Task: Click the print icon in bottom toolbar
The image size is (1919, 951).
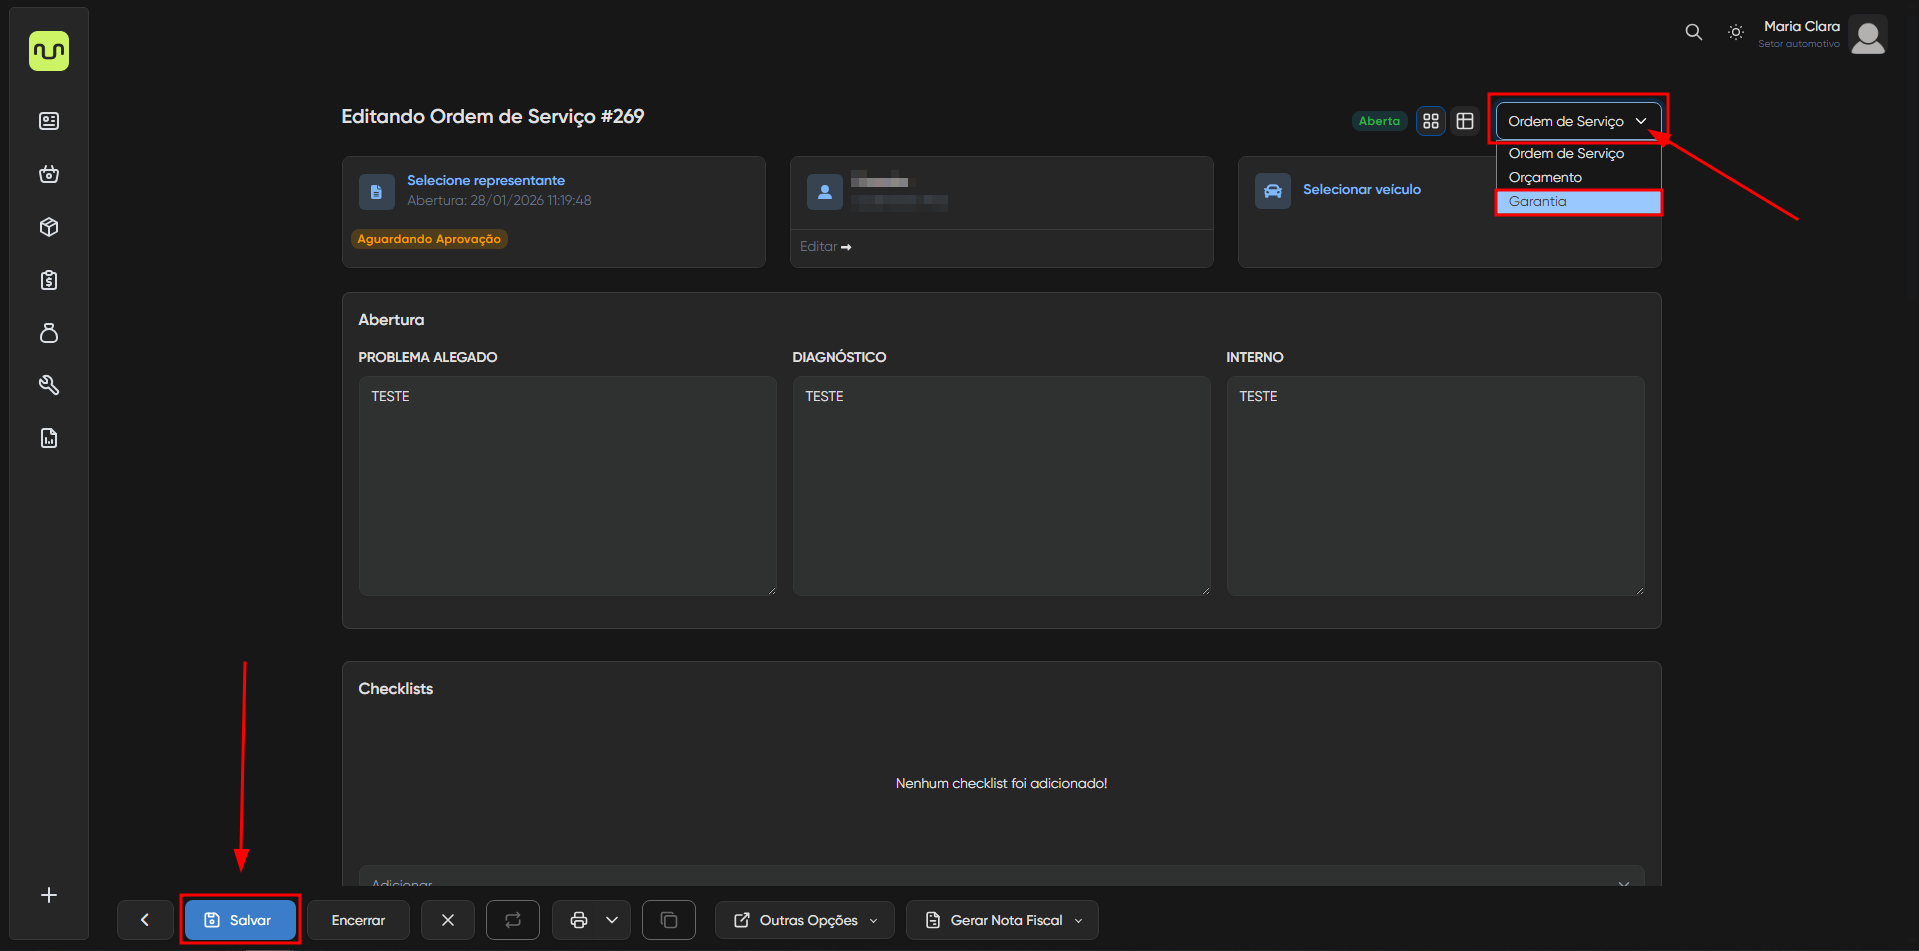Action: [x=578, y=920]
